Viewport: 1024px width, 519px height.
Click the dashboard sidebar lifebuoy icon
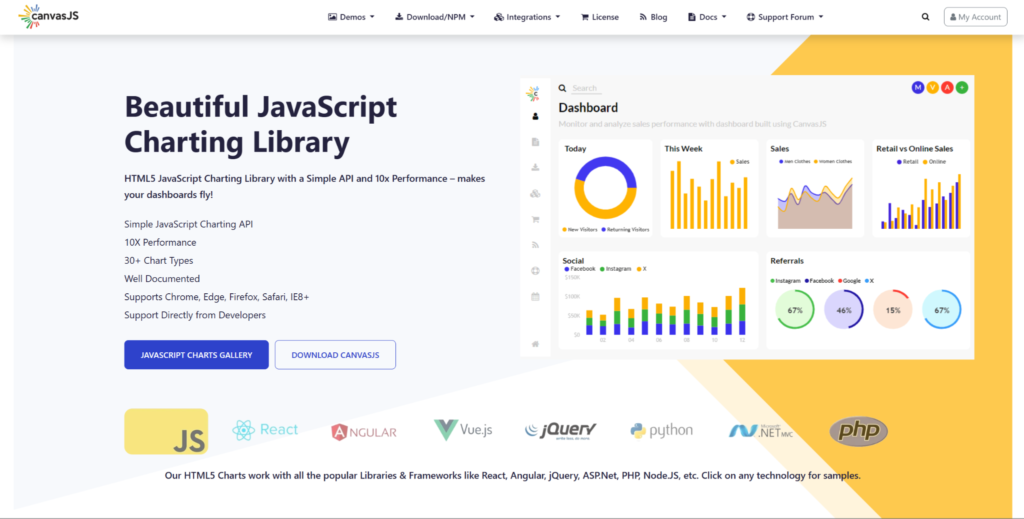(x=536, y=271)
